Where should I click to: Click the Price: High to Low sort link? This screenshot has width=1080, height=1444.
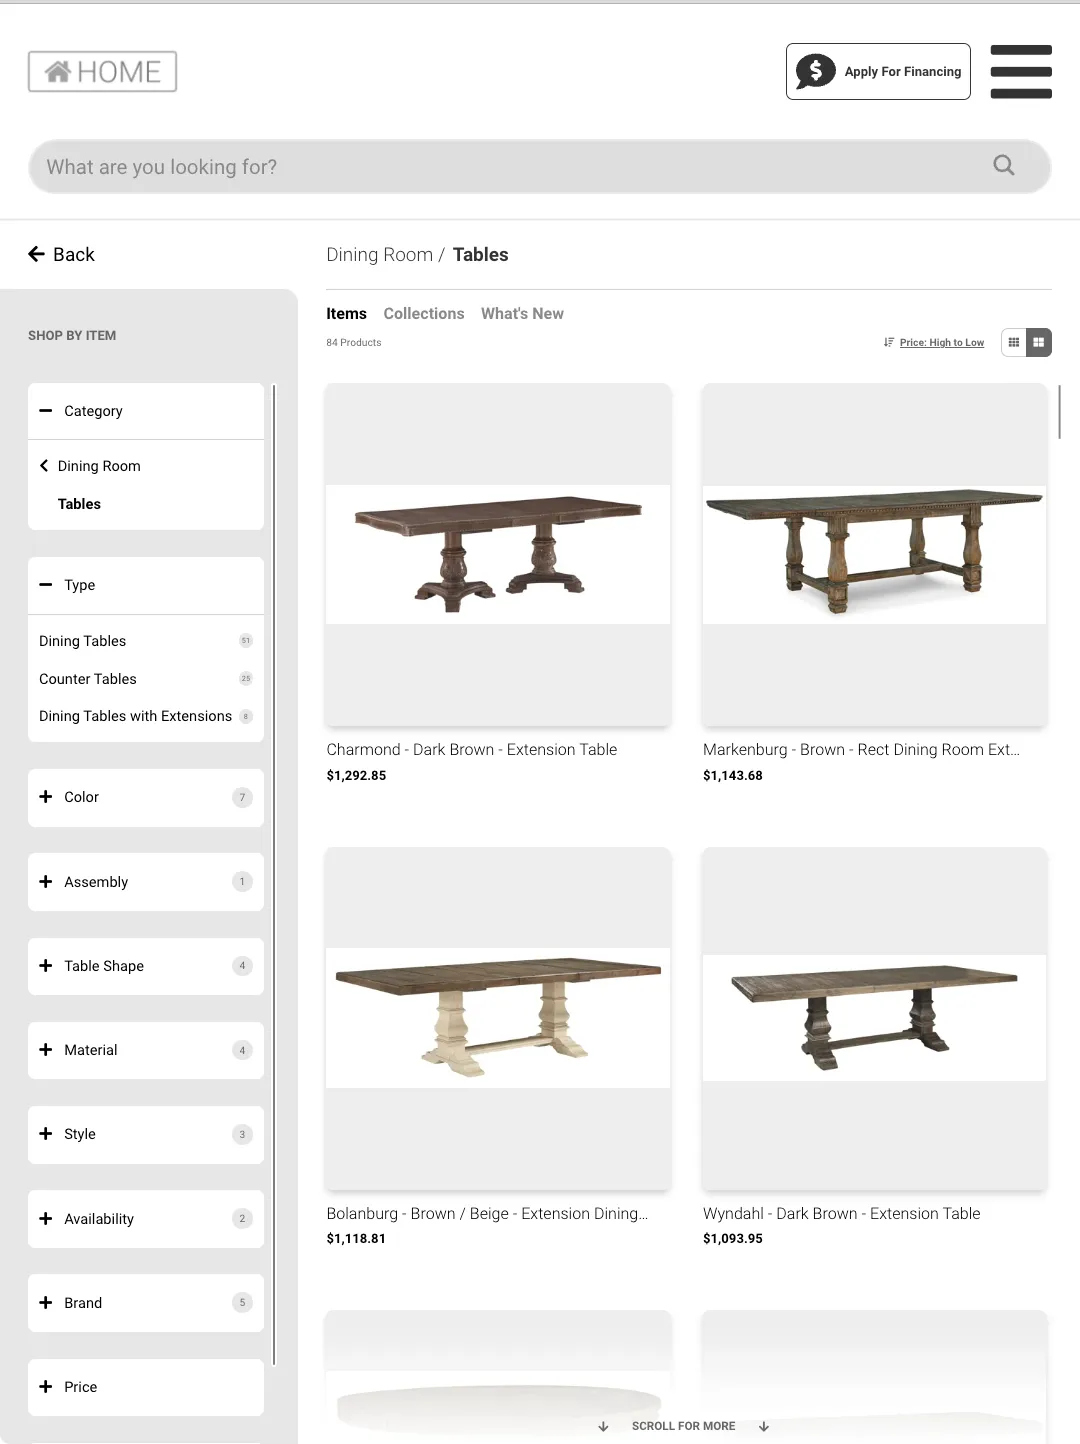pos(942,342)
